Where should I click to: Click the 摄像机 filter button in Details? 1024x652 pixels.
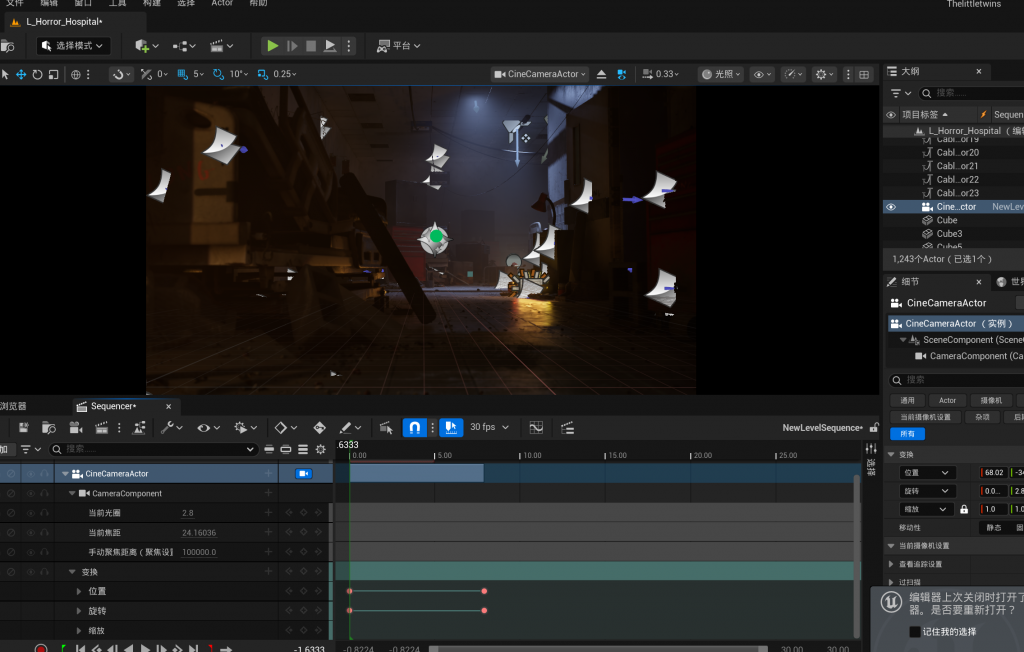(x=991, y=400)
